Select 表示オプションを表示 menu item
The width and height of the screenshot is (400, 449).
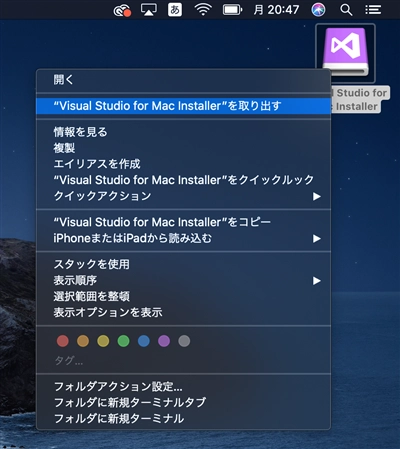pos(183,312)
